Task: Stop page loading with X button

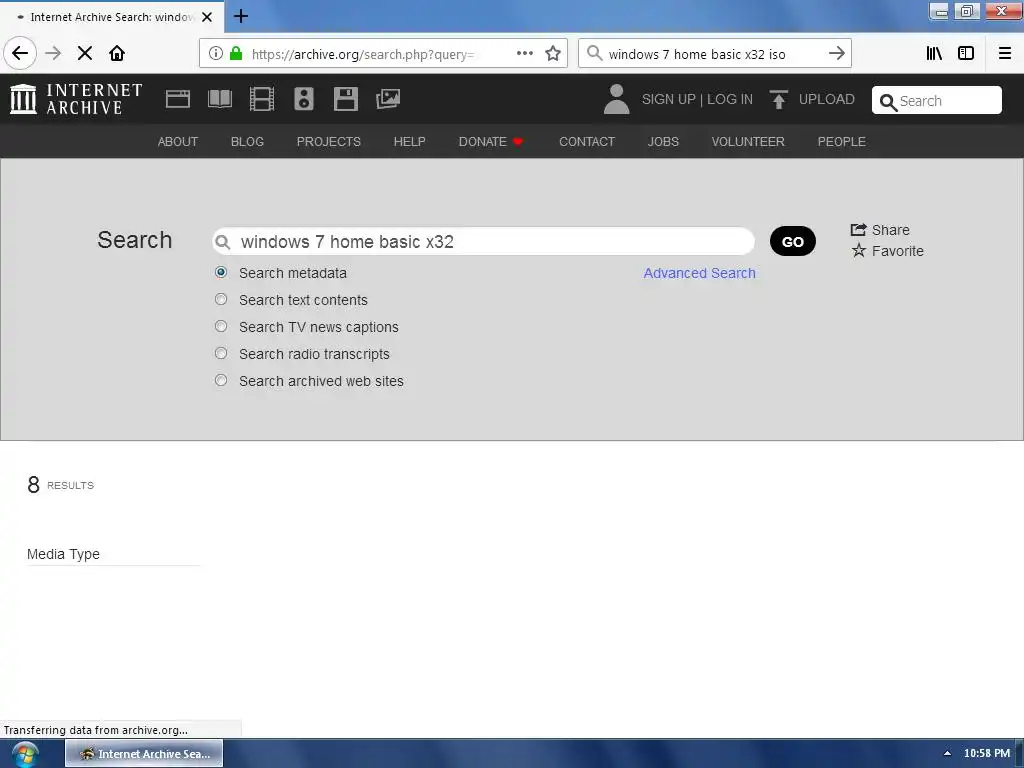Action: (85, 53)
